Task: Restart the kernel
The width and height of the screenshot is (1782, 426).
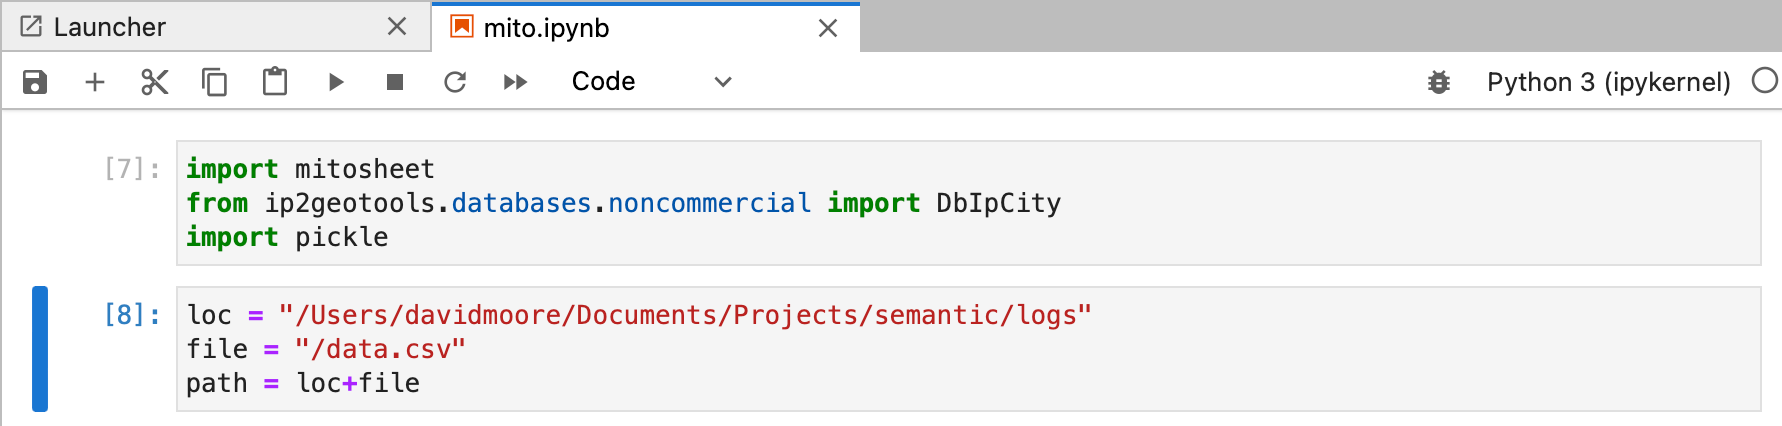Action: pos(455,82)
